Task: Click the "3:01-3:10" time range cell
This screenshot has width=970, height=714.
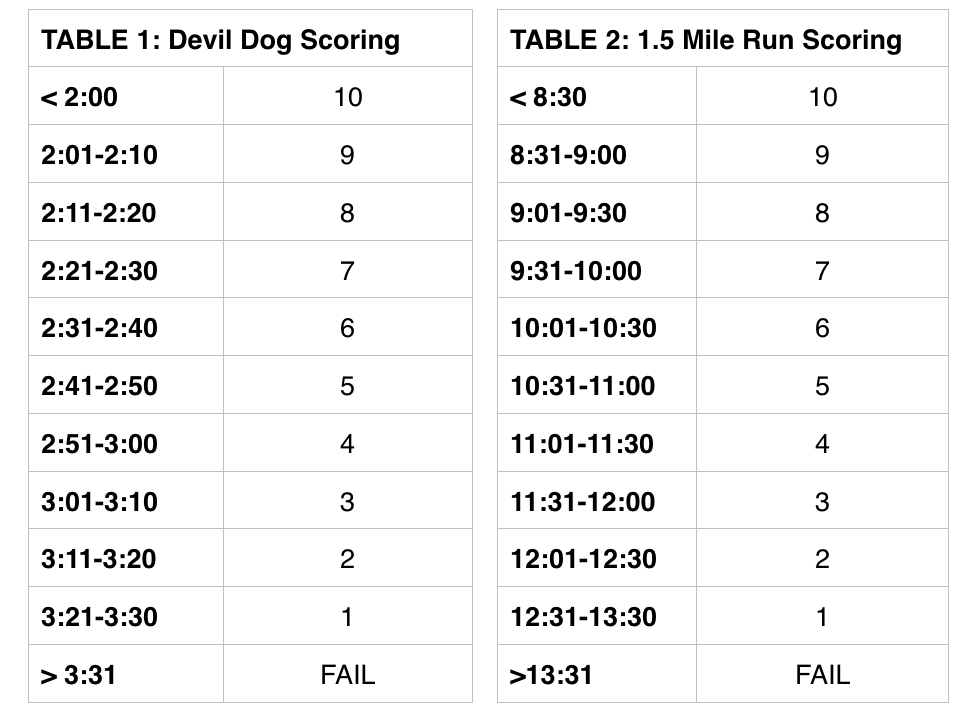Action: point(99,501)
